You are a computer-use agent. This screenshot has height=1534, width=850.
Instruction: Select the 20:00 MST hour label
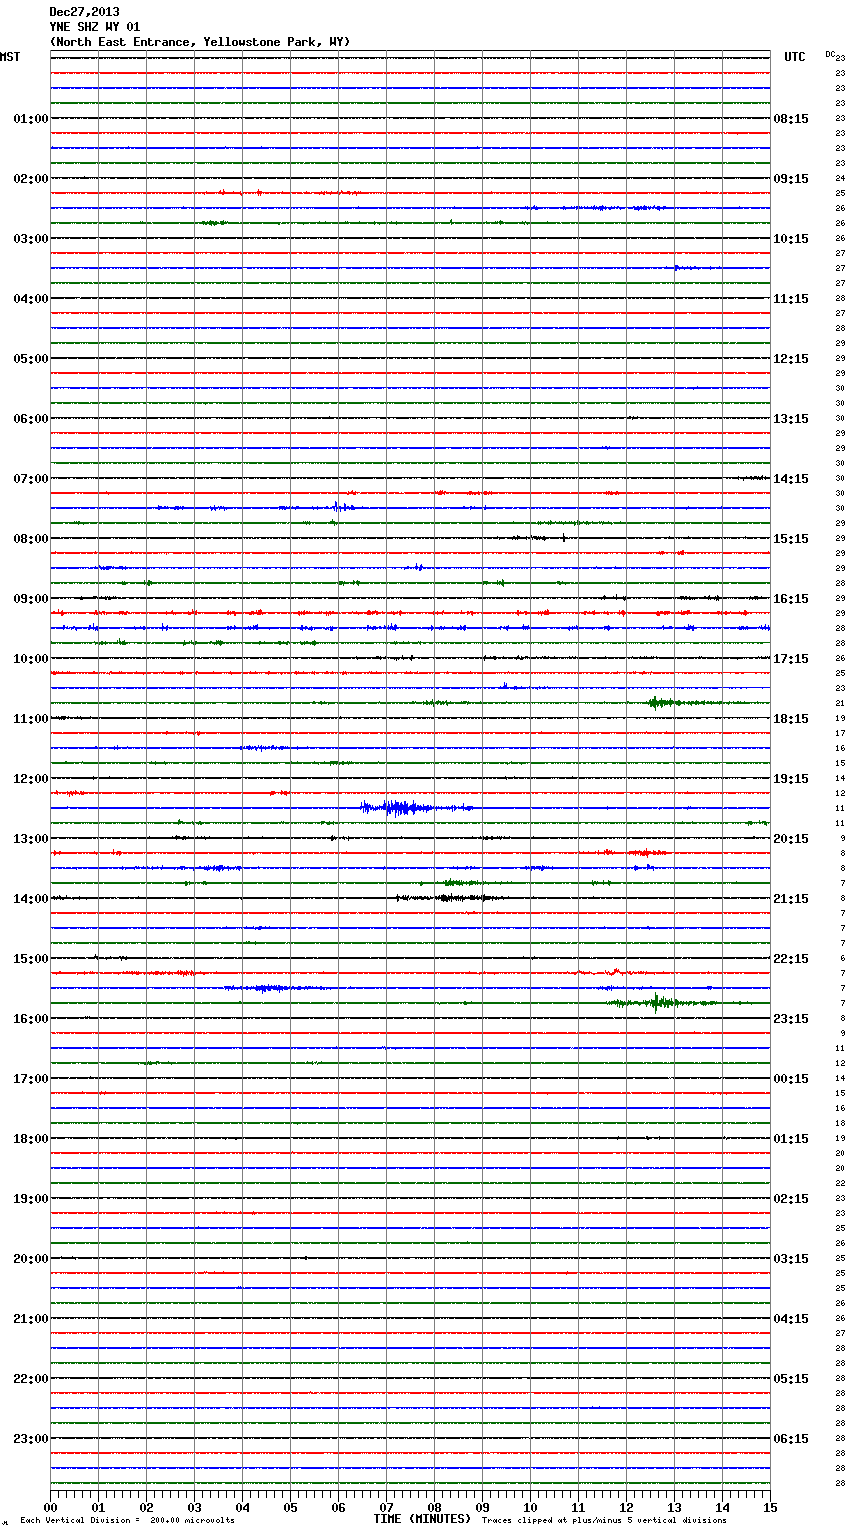point(31,1259)
